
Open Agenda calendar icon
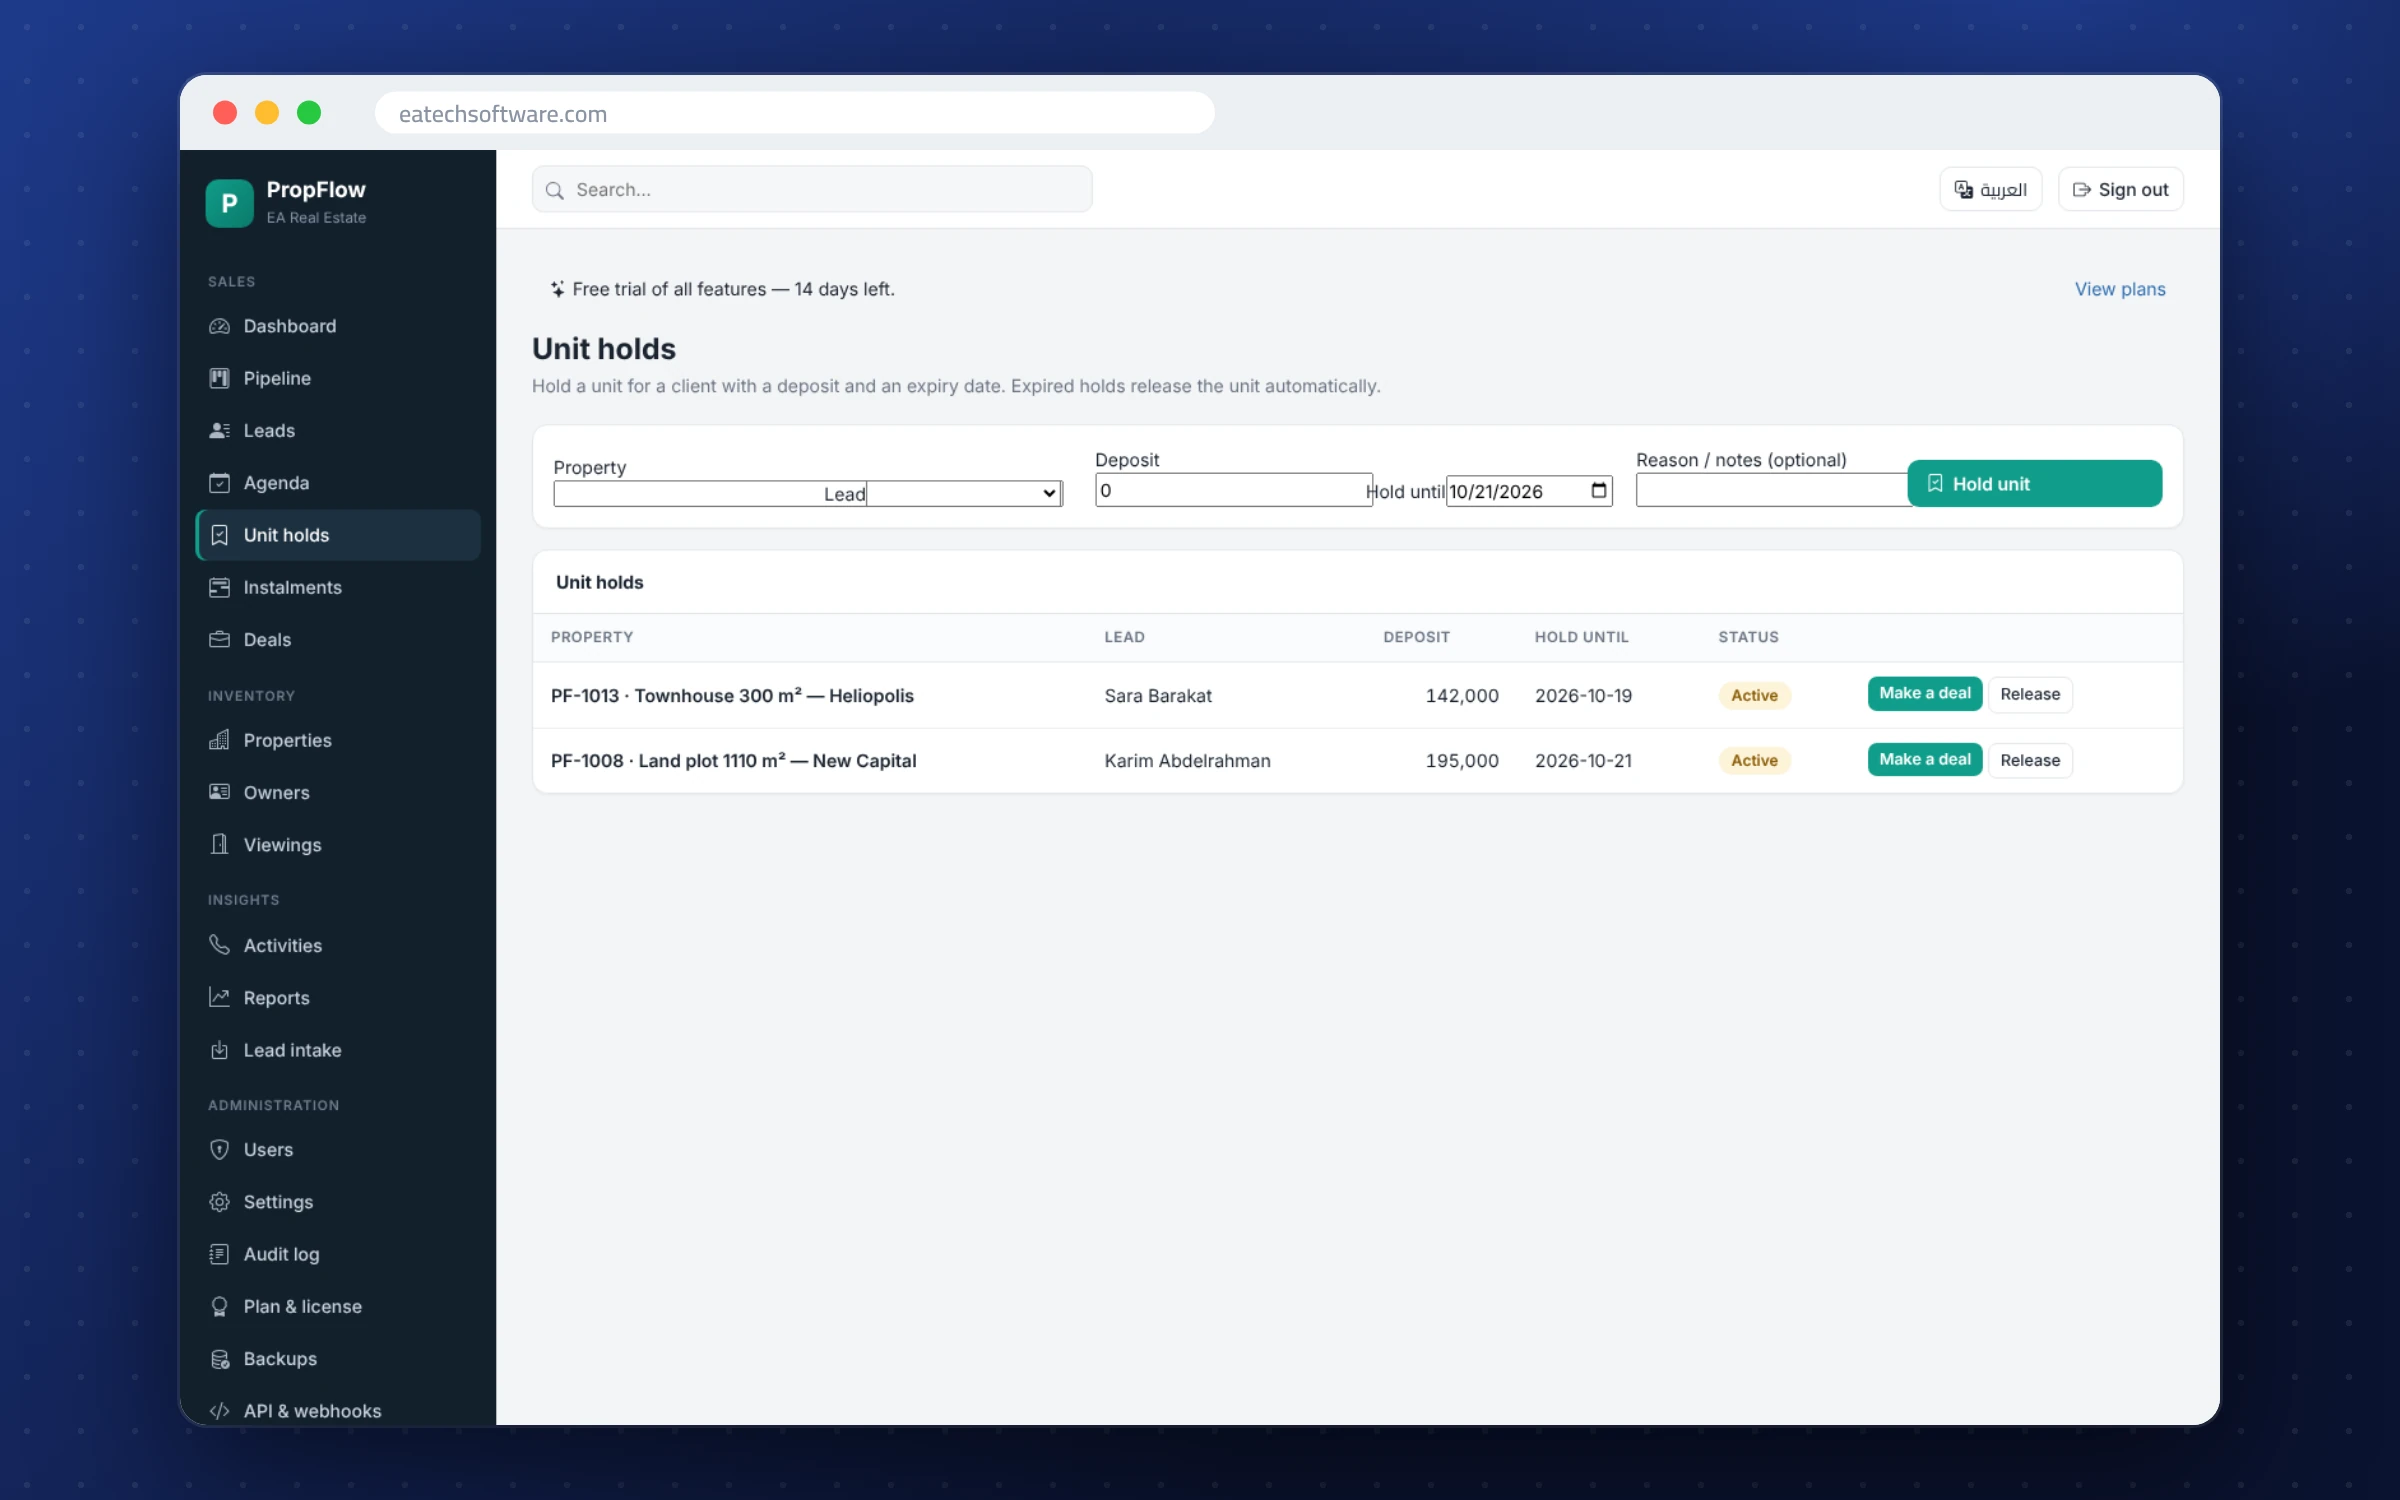point(219,483)
